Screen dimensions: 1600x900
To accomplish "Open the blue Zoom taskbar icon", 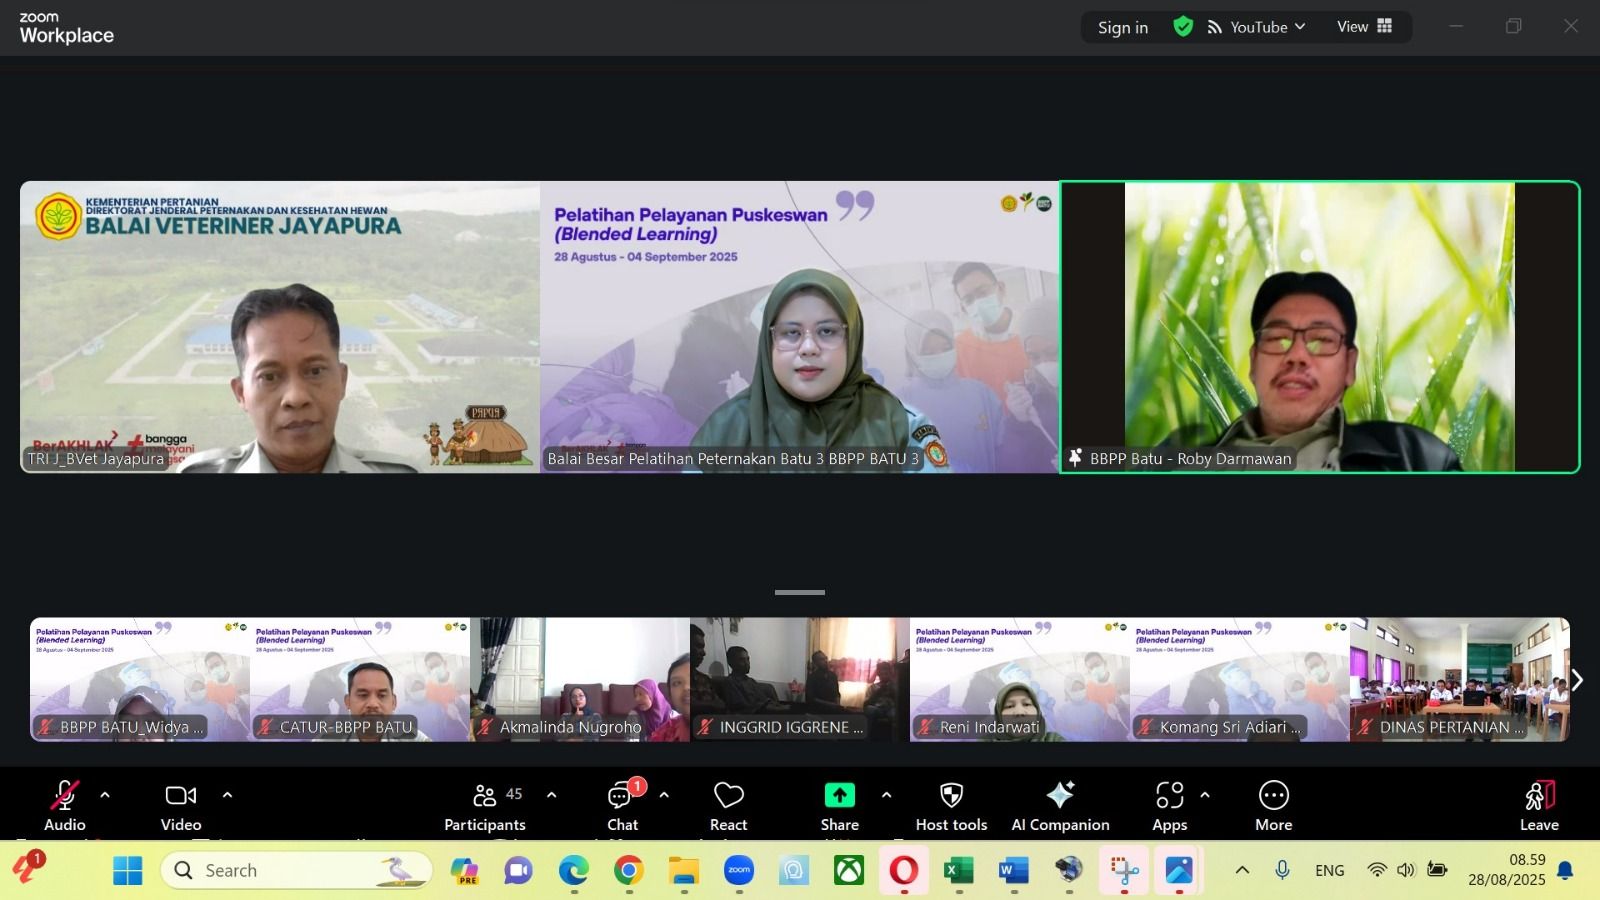I will [x=739, y=870].
